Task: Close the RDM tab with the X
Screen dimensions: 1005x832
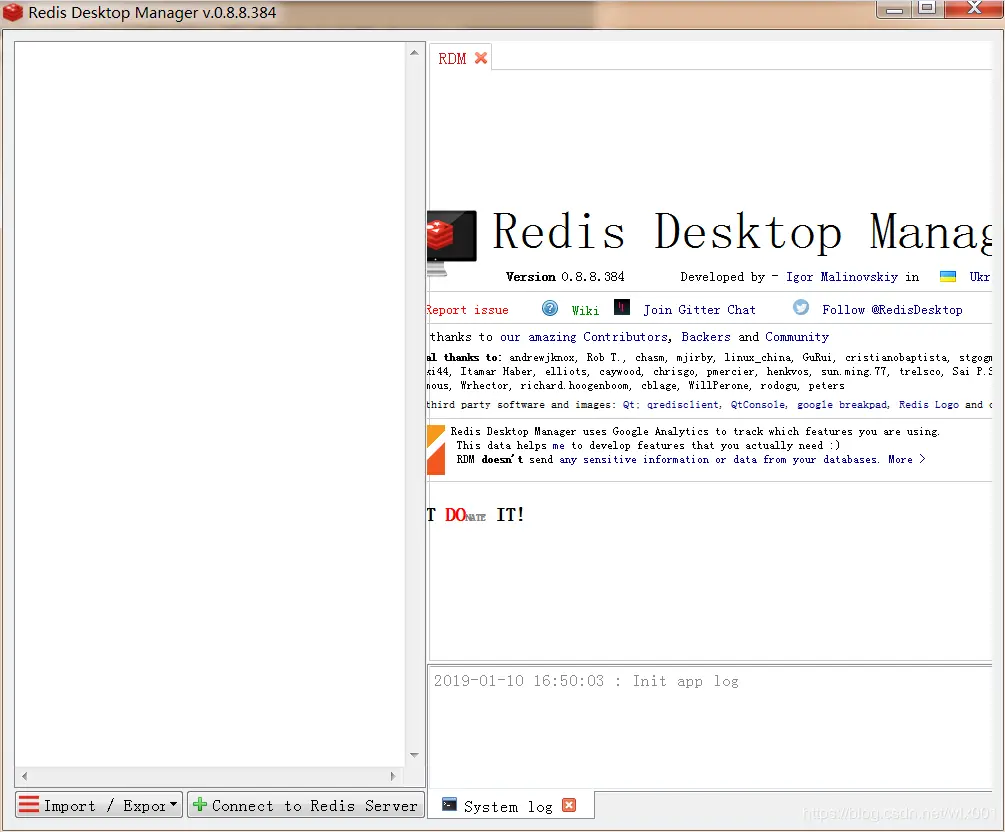Action: (481, 58)
